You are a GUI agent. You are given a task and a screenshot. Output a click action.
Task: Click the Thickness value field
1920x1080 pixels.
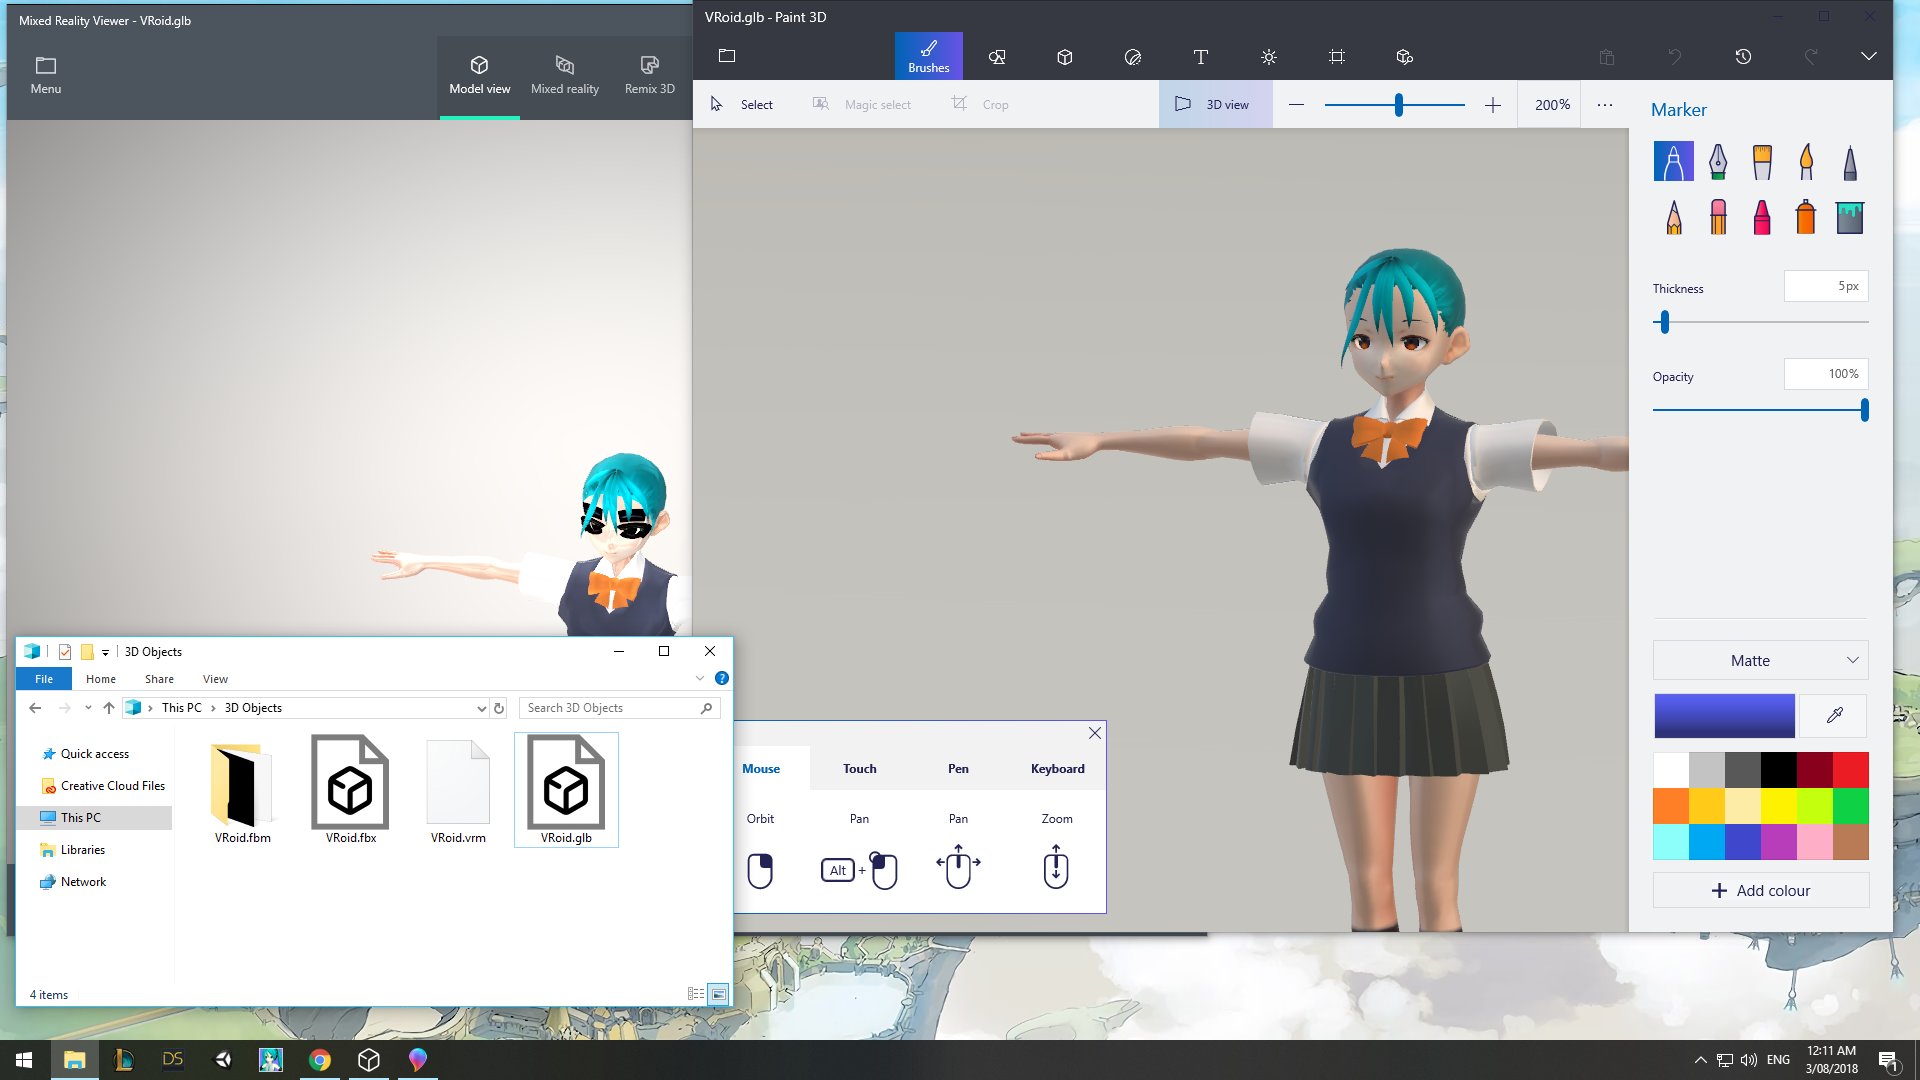click(x=1826, y=286)
